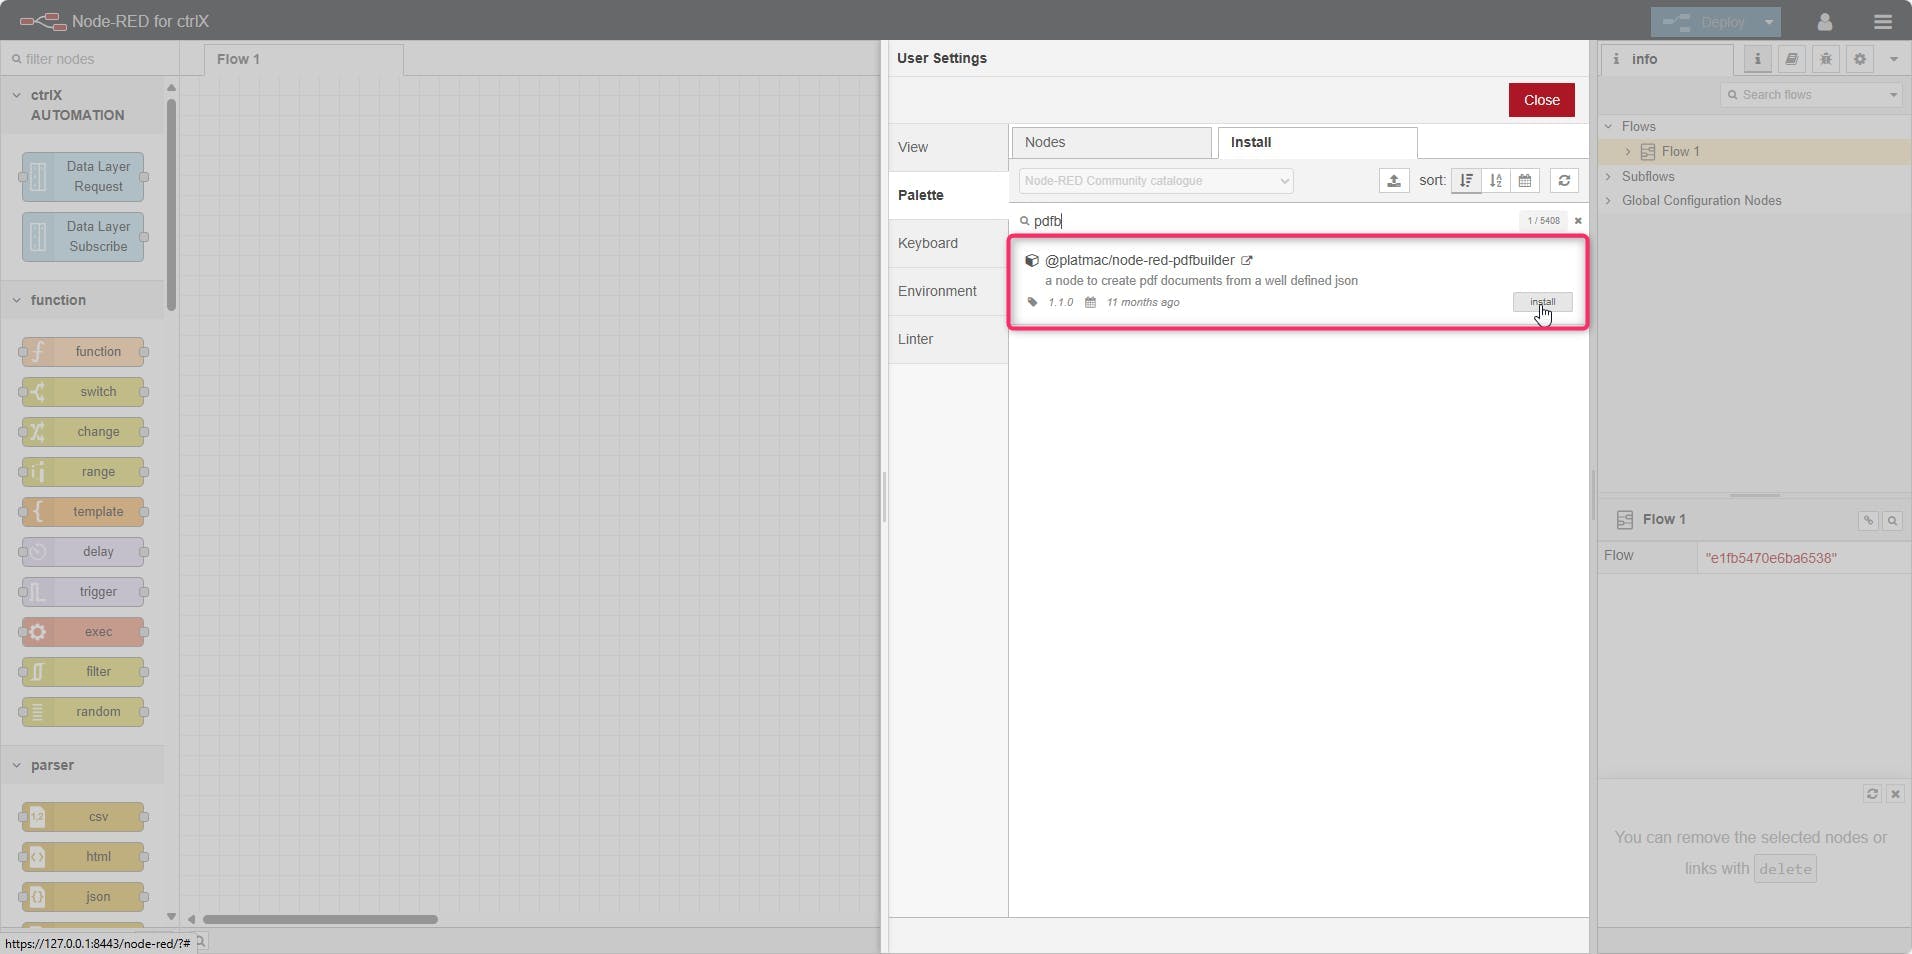Screen dimensions: 1912x954
Task: Open the Flow 1 workspace tab
Action: pyautogui.click(x=304, y=59)
